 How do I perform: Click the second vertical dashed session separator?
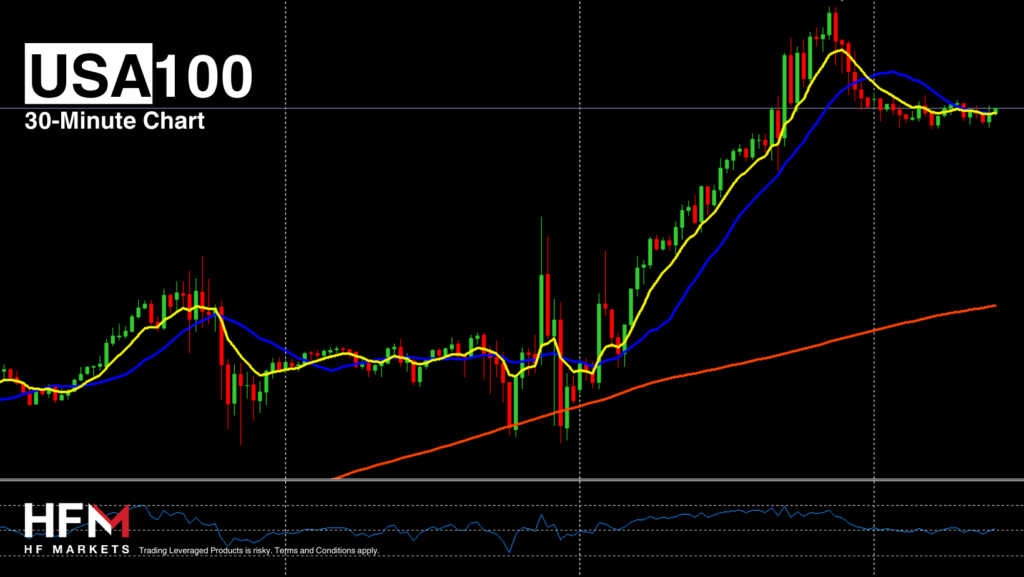(x=580, y=200)
